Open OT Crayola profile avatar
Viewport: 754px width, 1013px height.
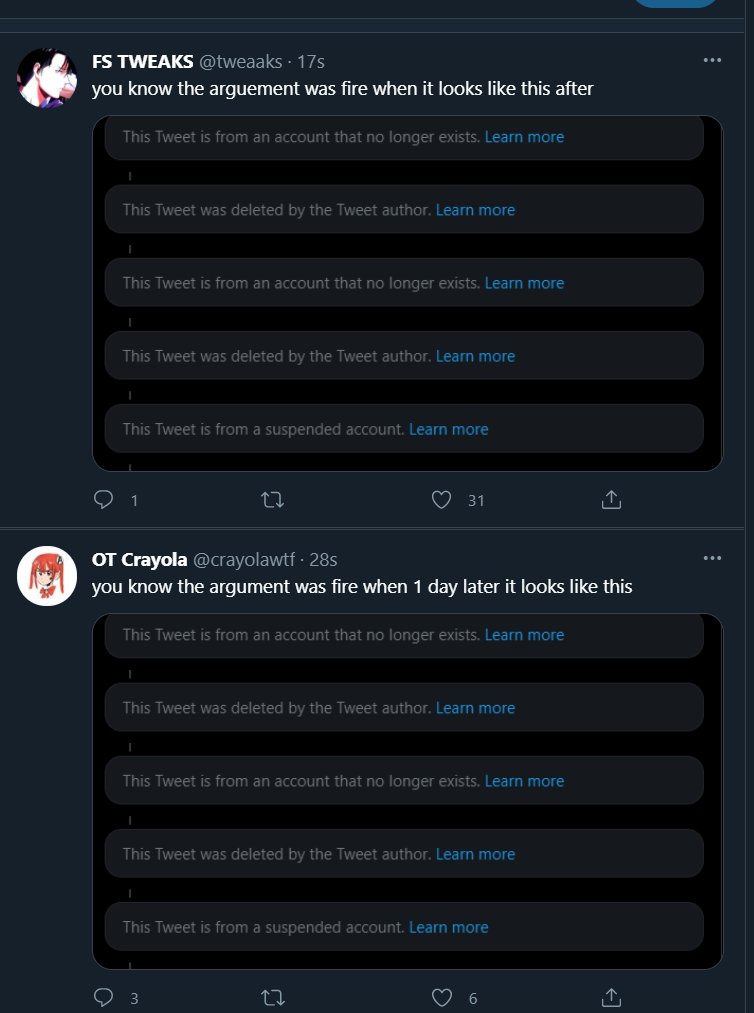coord(47,575)
